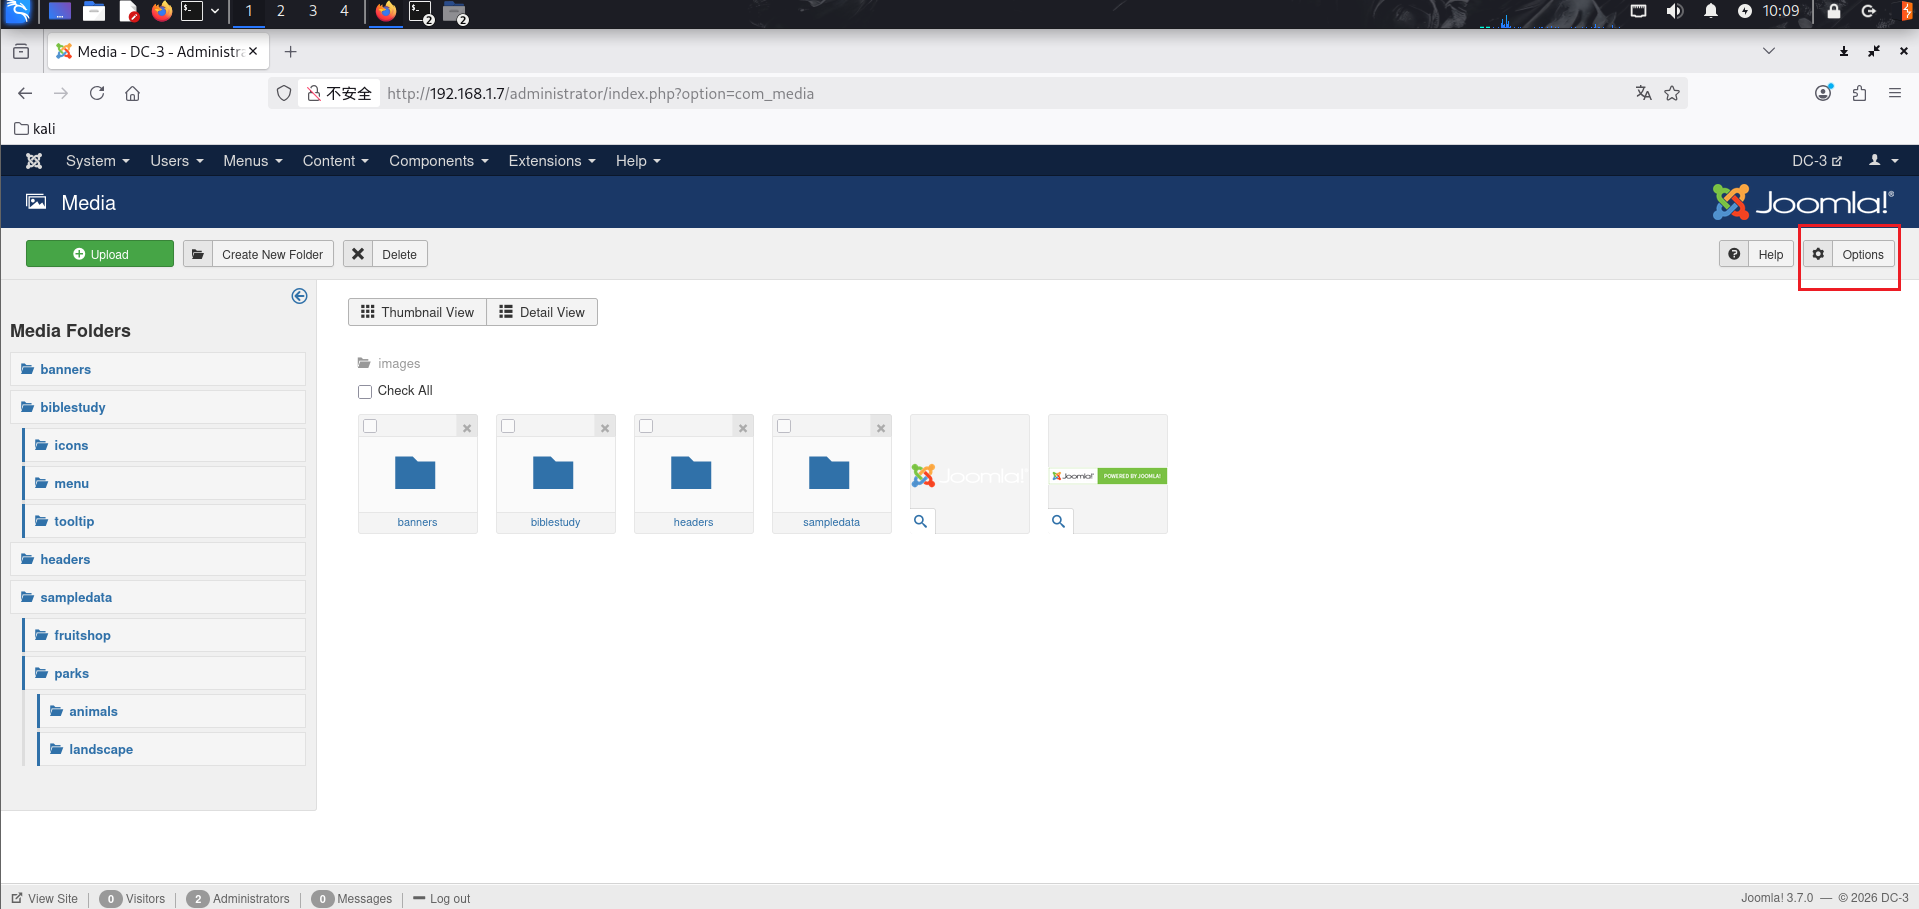
Task: Select the biblestudy folder checkbox
Action: [508, 426]
